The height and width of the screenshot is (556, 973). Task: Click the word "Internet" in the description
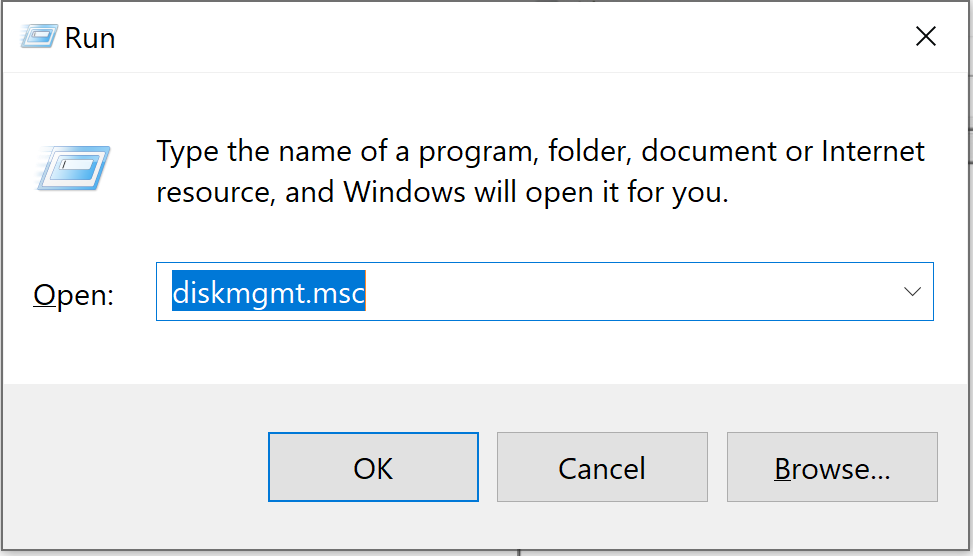click(872, 152)
